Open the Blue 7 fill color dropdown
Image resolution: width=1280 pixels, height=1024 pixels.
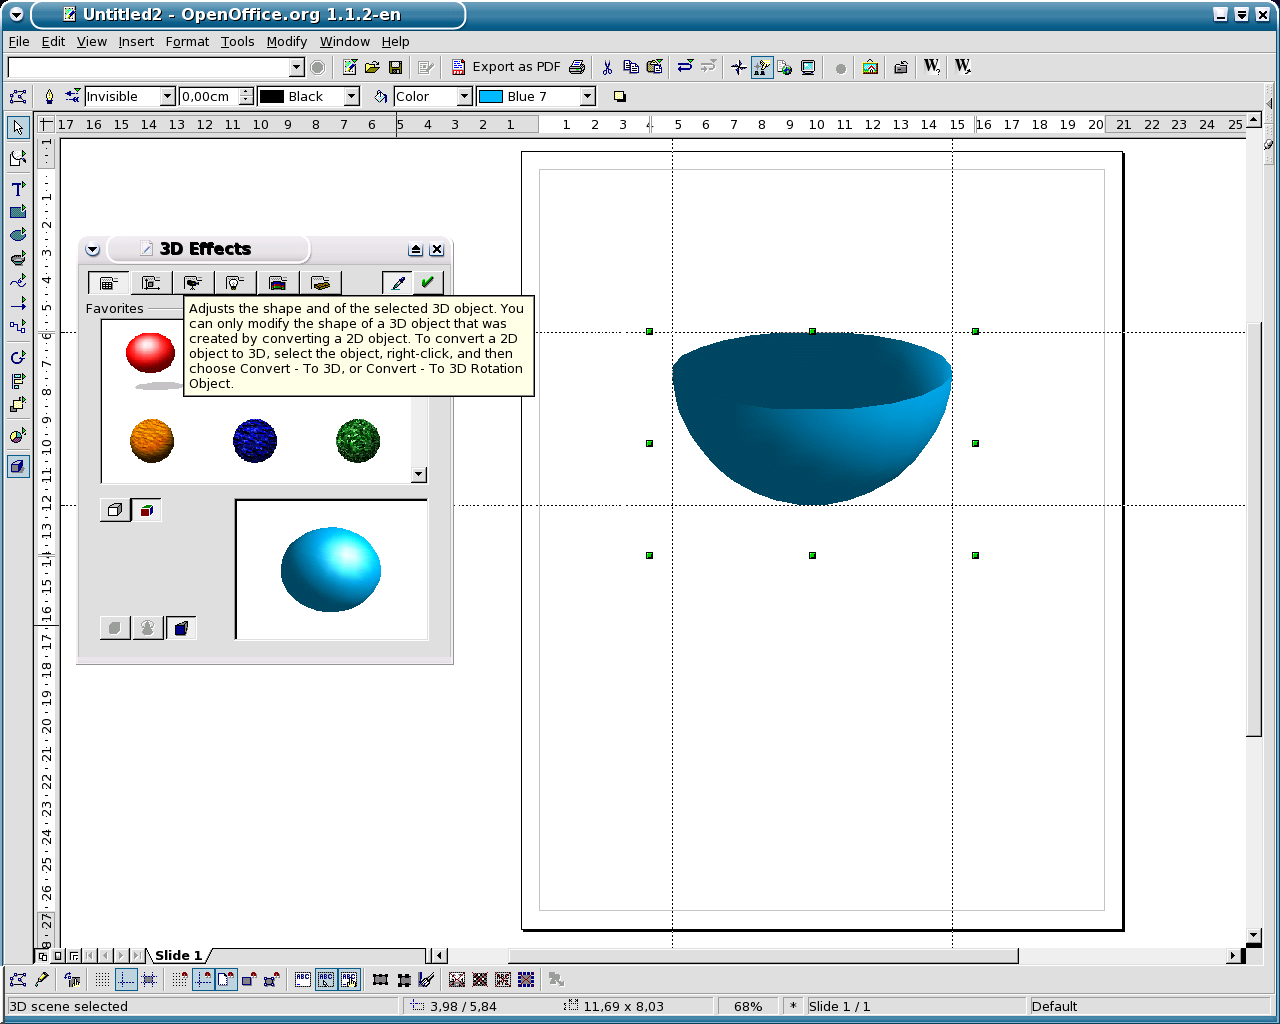585,96
